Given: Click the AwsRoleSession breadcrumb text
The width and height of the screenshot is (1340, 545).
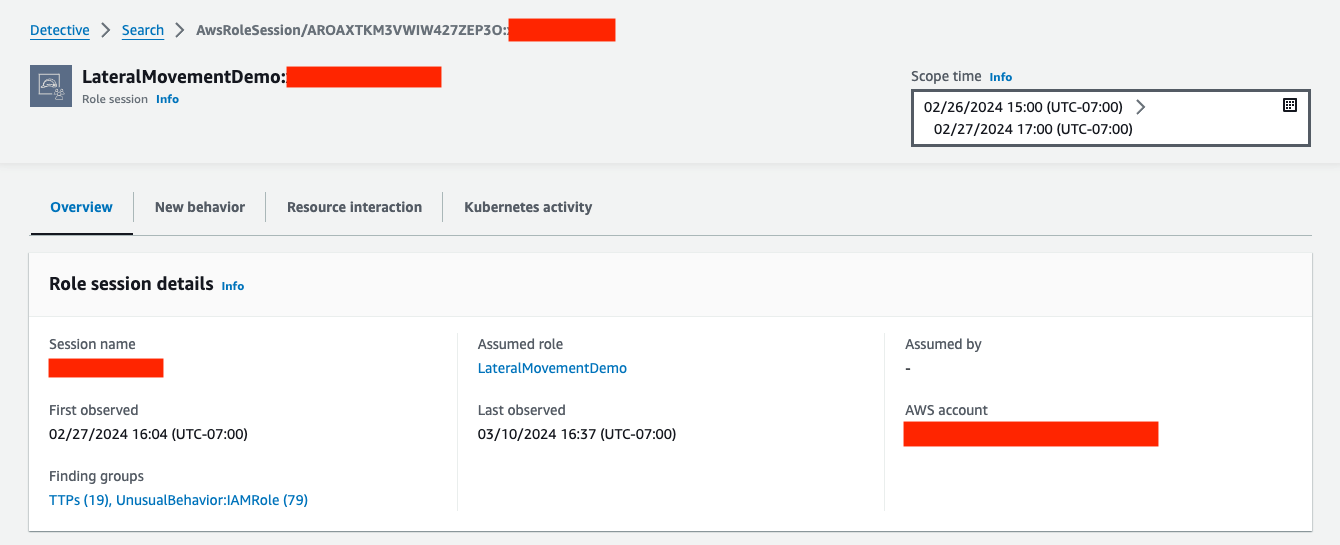Looking at the screenshot, I should 351,30.
